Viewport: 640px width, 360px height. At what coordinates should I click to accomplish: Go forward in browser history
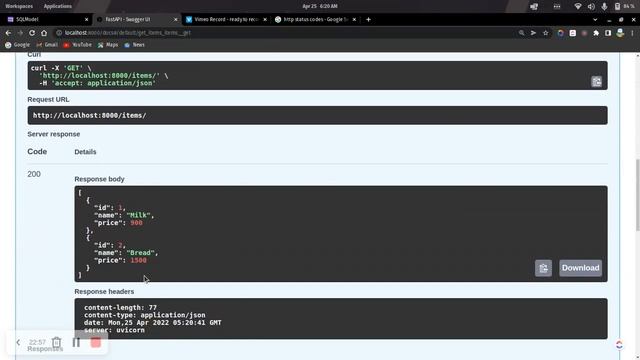[x=20, y=33]
